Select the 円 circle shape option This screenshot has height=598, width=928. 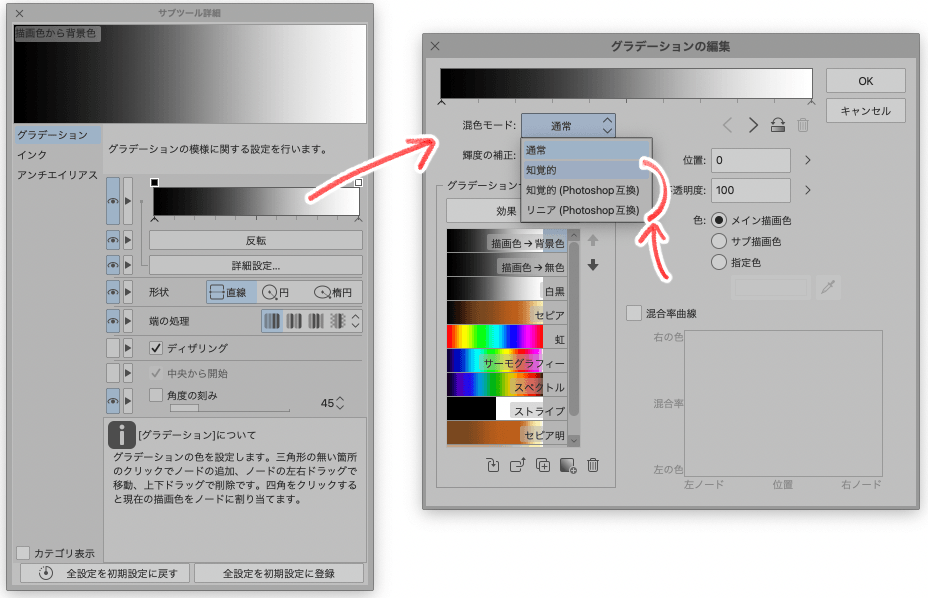pos(276,292)
